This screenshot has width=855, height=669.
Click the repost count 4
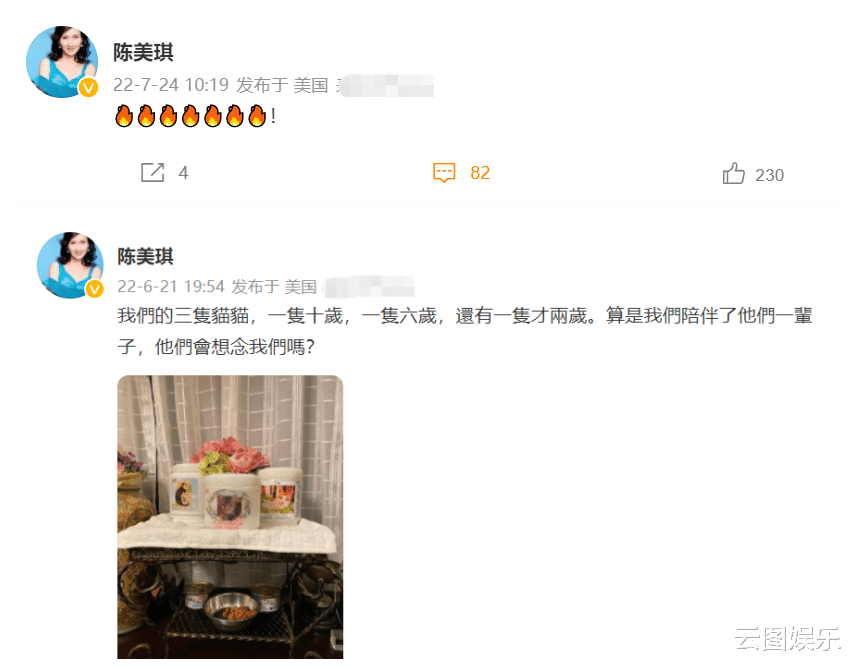[x=183, y=173]
